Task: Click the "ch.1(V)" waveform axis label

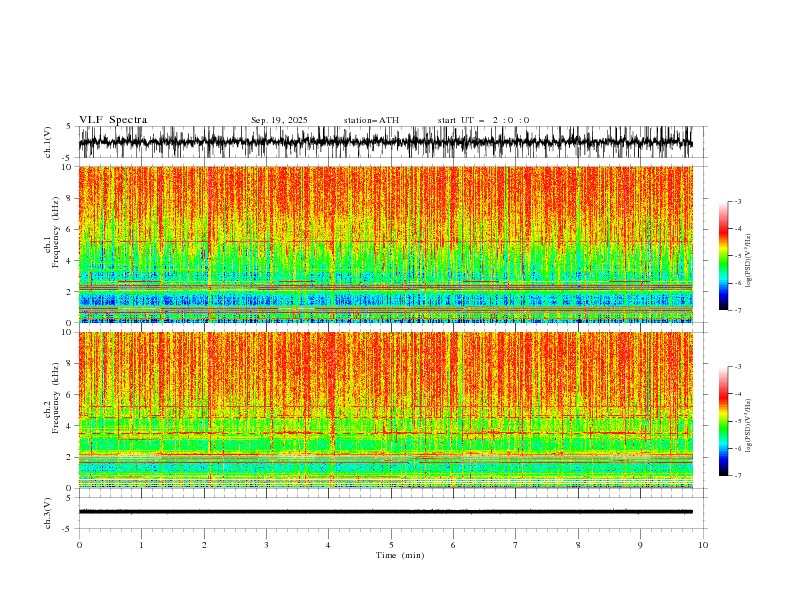Action: [48, 142]
